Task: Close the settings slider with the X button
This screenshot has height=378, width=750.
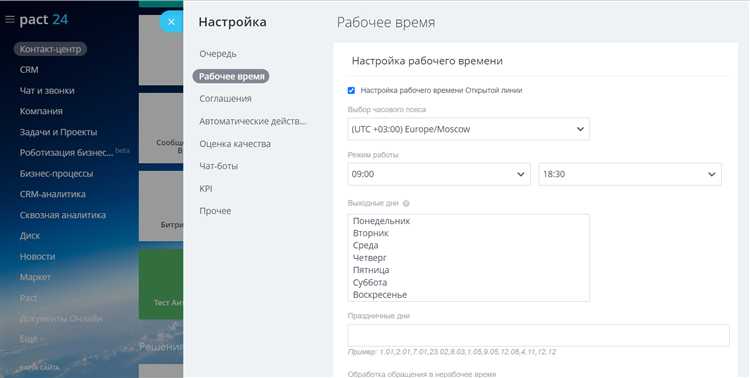Action: click(x=171, y=22)
